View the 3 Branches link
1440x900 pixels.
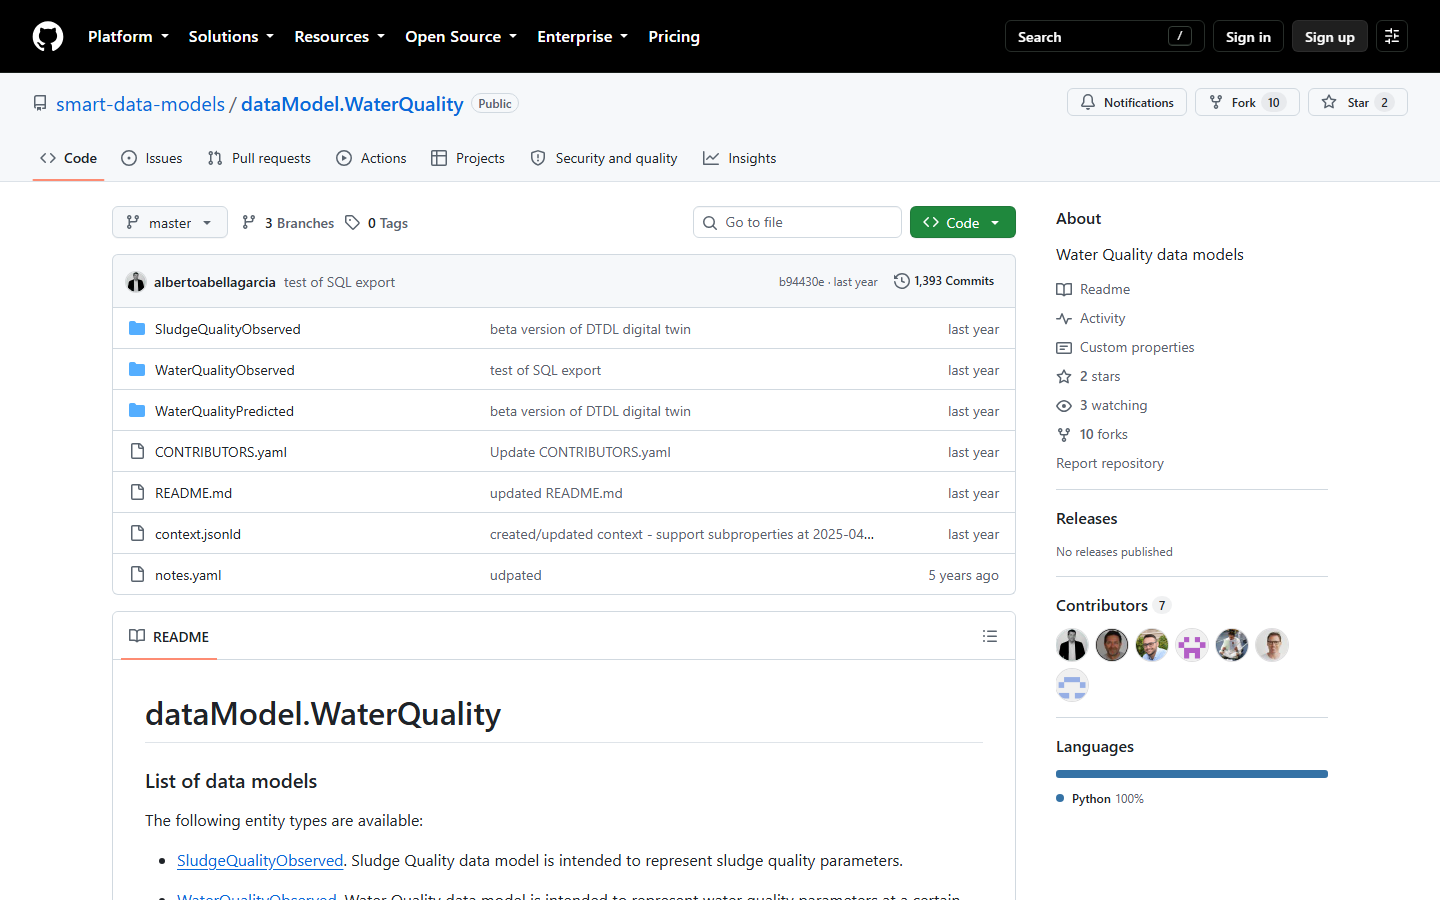288,222
